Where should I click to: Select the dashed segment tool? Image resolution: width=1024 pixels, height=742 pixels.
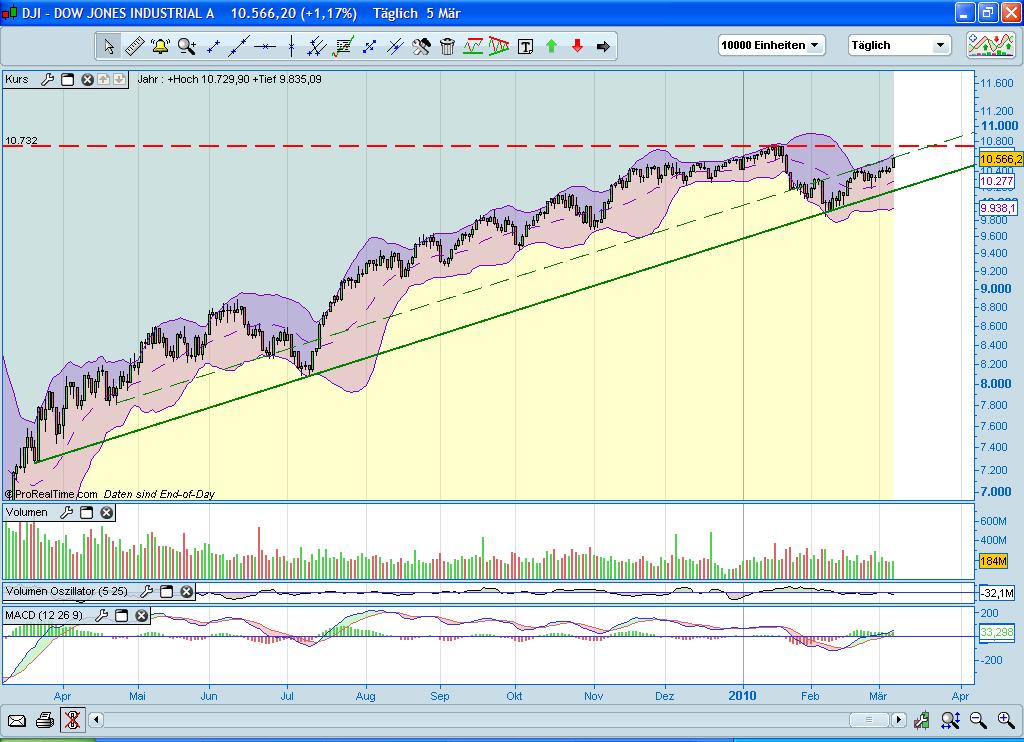coord(370,46)
